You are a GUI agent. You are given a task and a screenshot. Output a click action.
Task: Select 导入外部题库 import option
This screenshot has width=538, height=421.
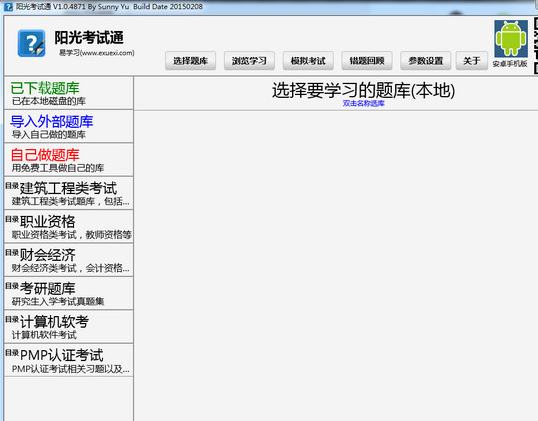coord(69,126)
